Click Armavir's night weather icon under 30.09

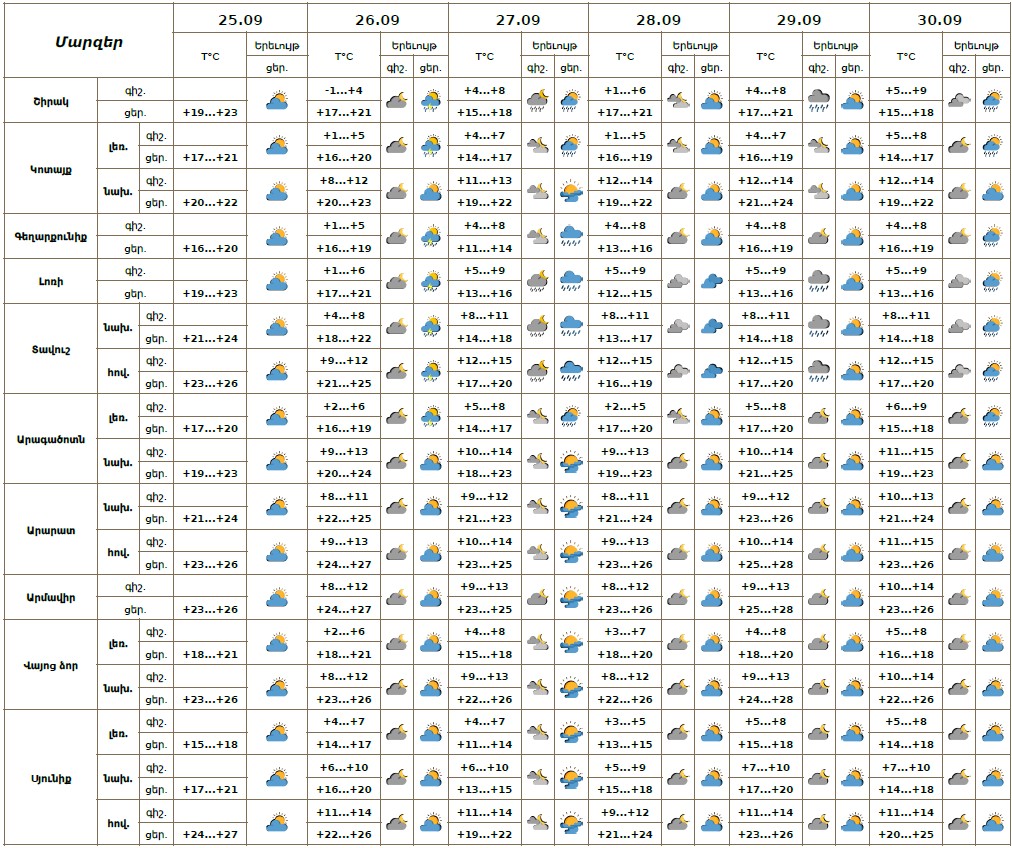pos(958,598)
